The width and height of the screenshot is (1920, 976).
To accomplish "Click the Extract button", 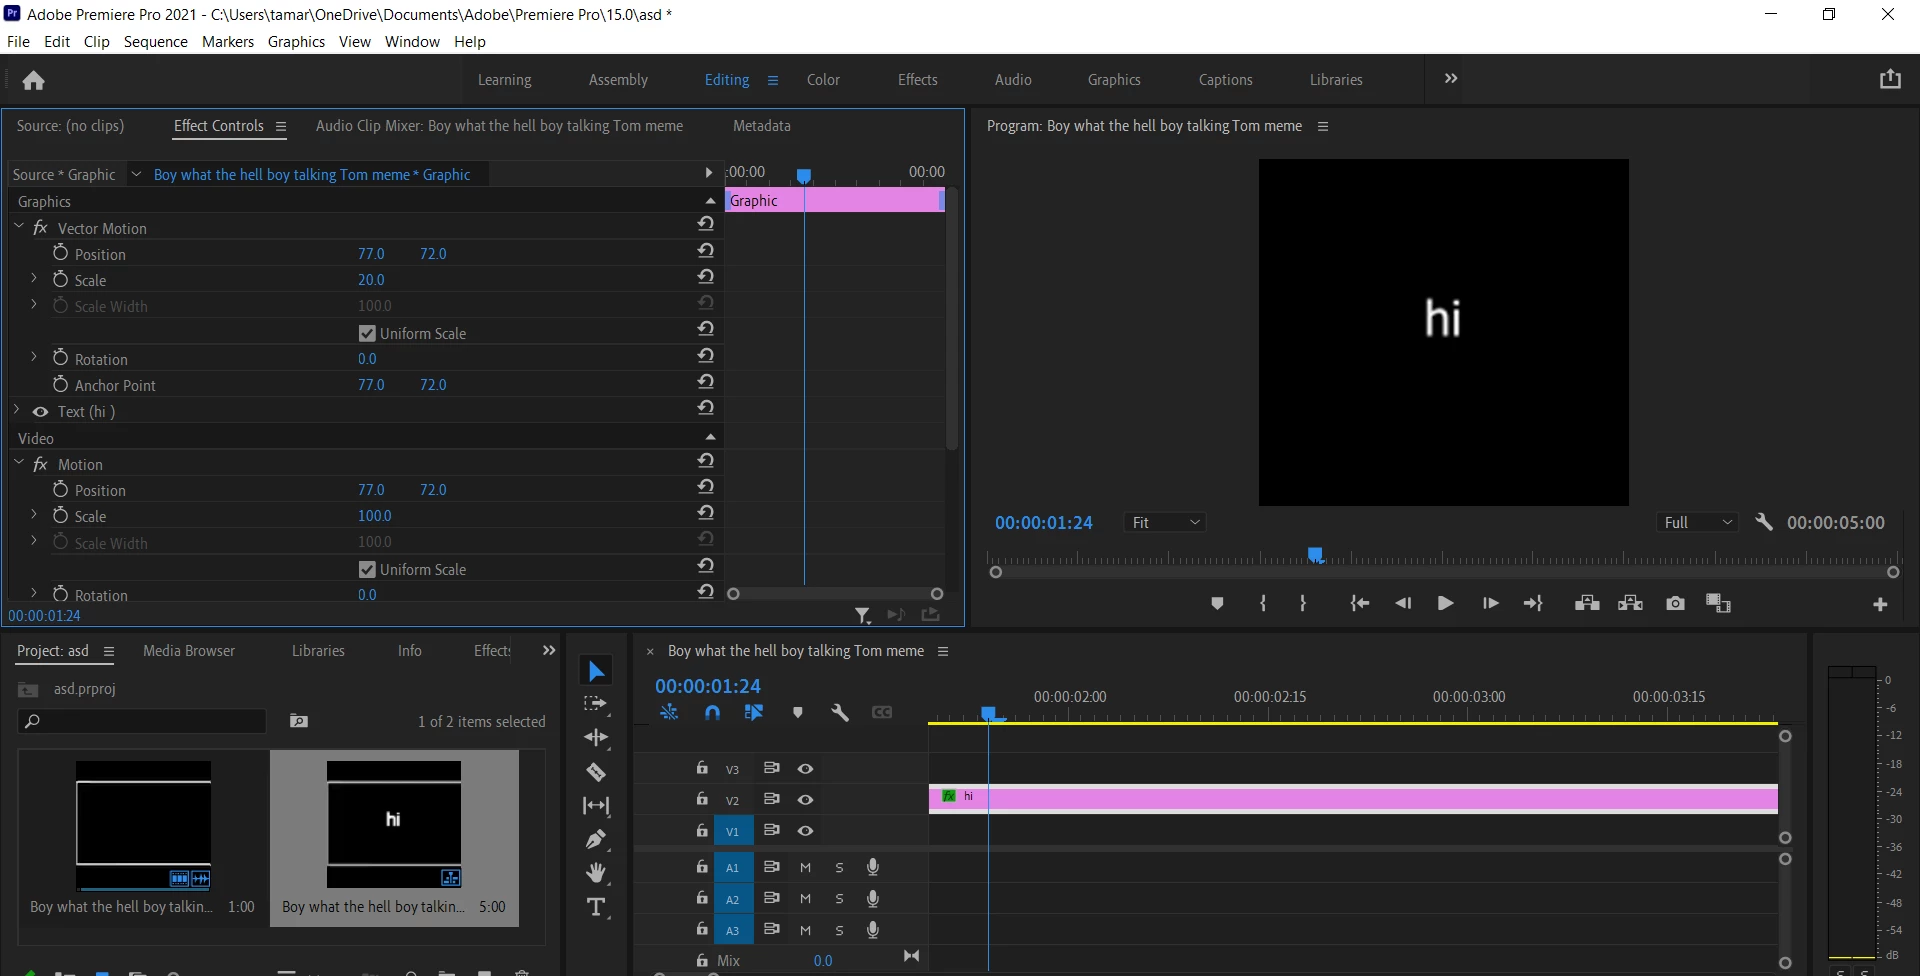I will tap(1631, 603).
